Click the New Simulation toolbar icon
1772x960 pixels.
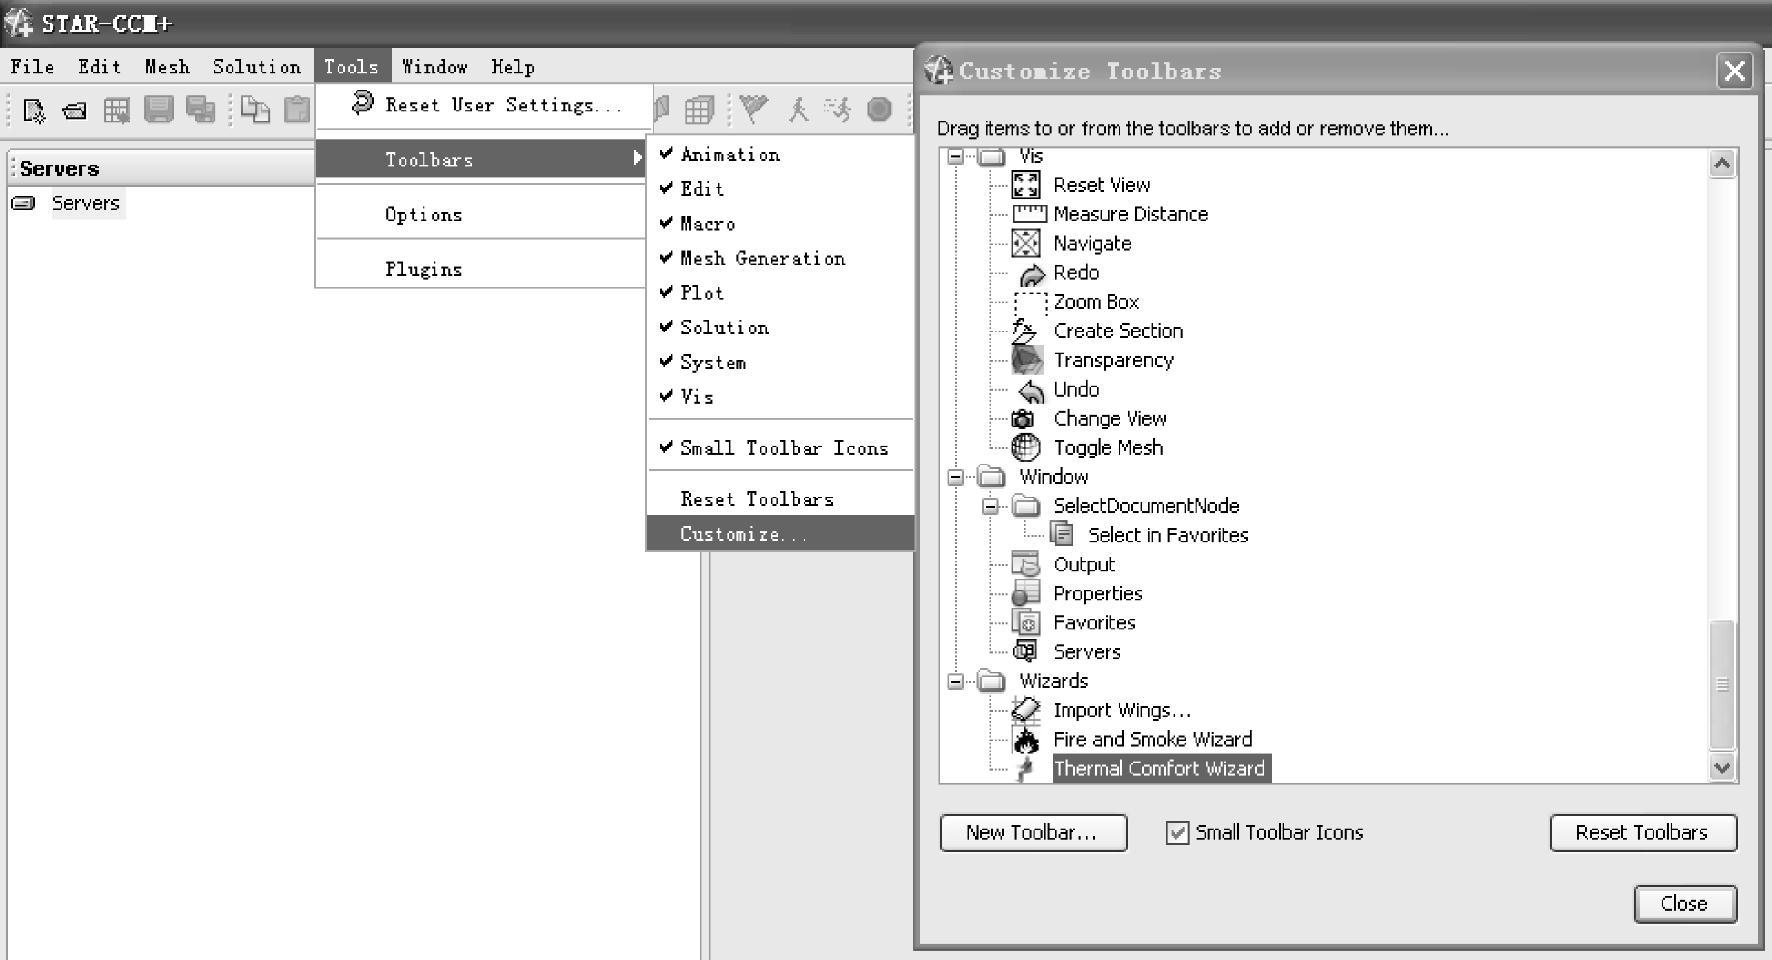pos(33,110)
